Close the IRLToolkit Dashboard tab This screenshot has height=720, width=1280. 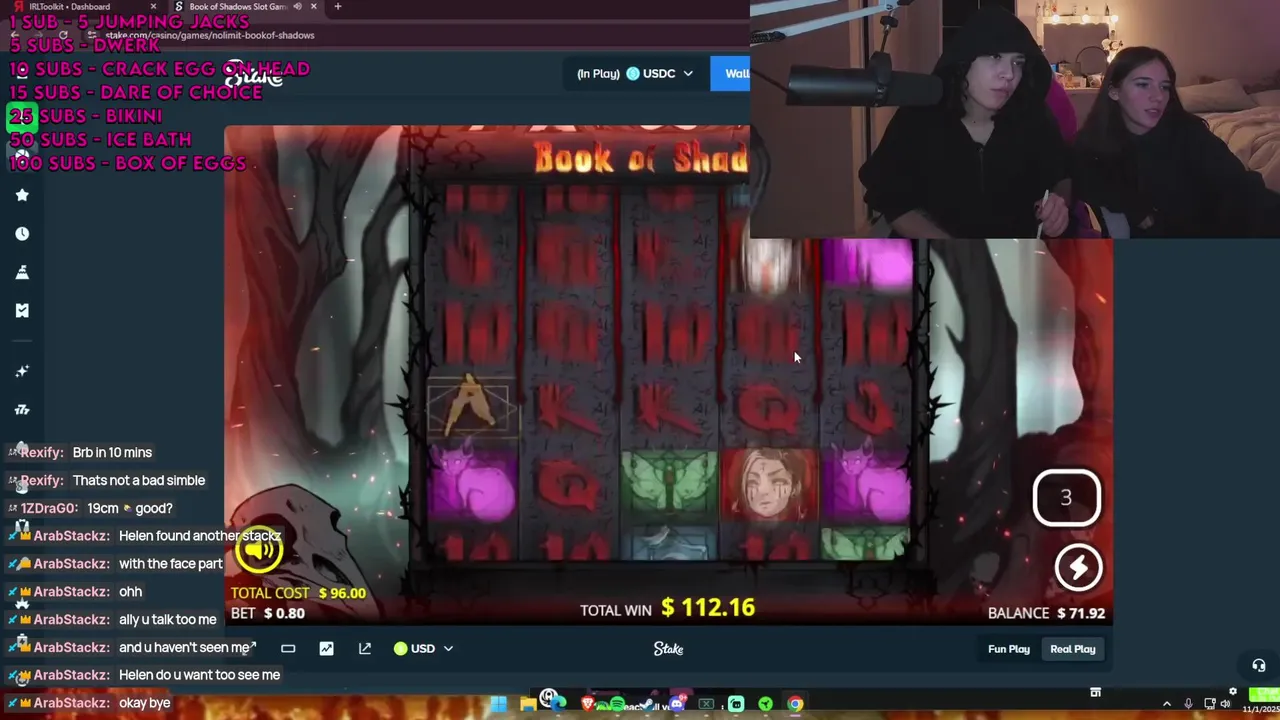point(153,7)
